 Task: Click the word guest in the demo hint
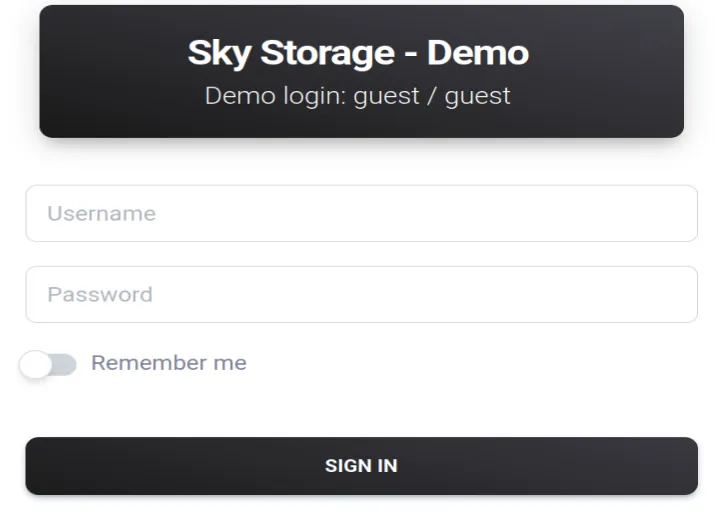(x=386, y=96)
